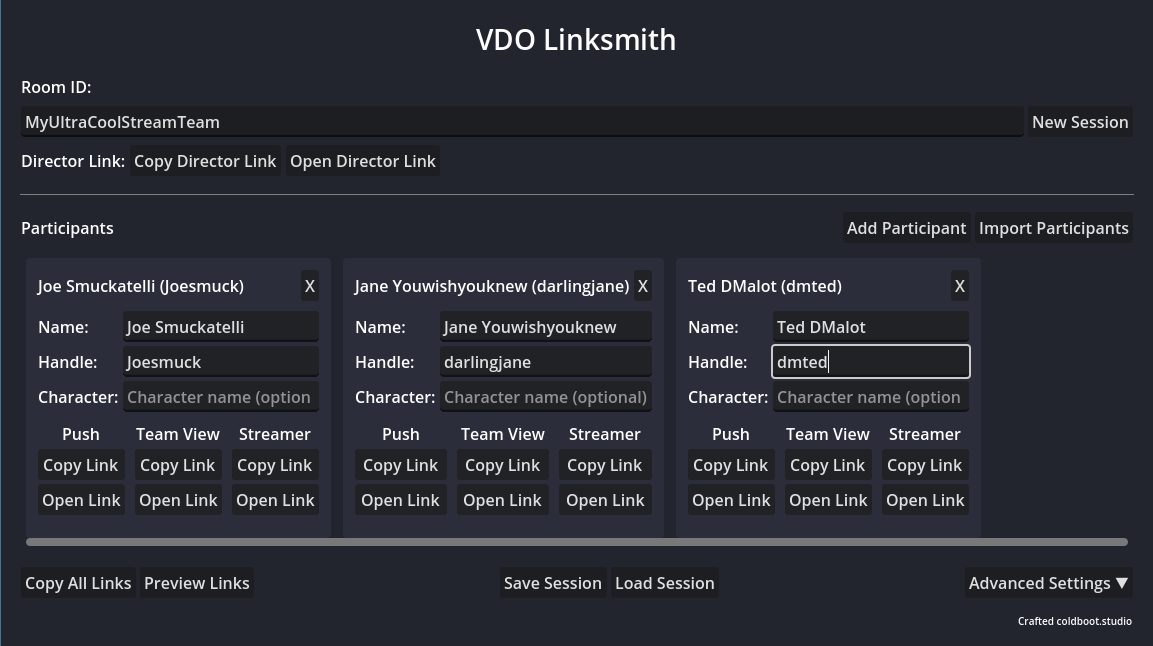Copy All Links to clipboard

coord(78,583)
